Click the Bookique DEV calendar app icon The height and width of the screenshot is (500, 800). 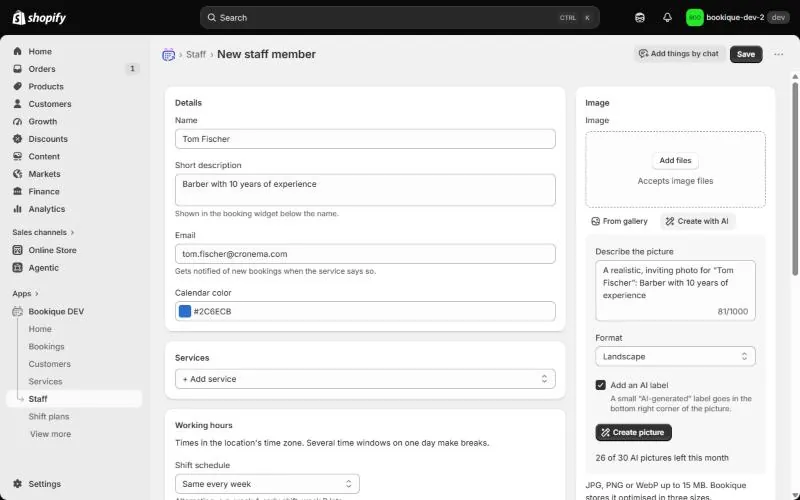tap(18, 311)
